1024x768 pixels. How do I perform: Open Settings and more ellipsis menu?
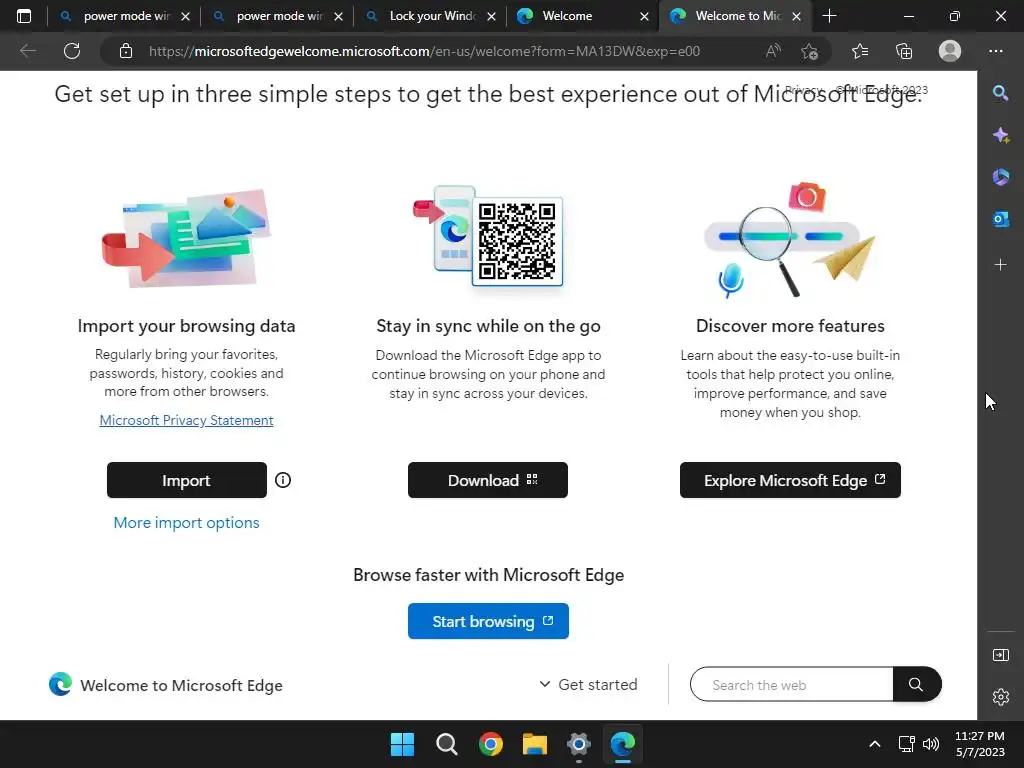(x=996, y=51)
